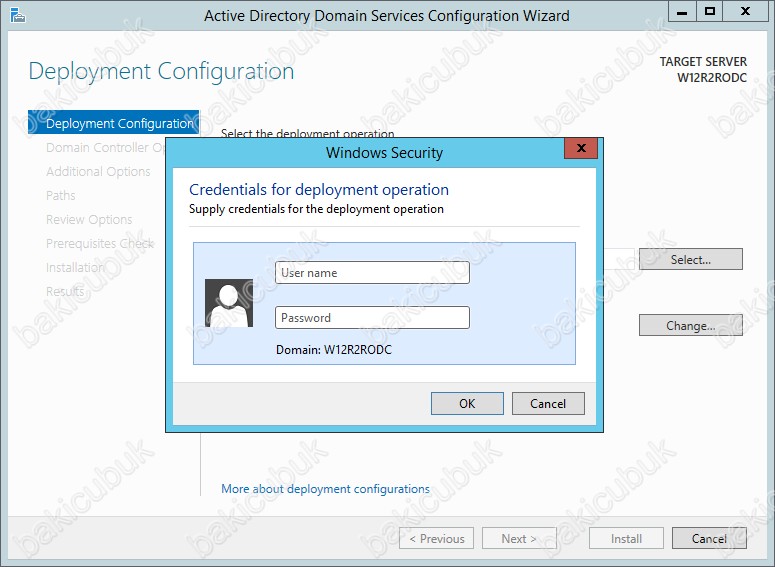This screenshot has height=567, width=775.
Task: Click the Next button
Action: [x=519, y=538]
